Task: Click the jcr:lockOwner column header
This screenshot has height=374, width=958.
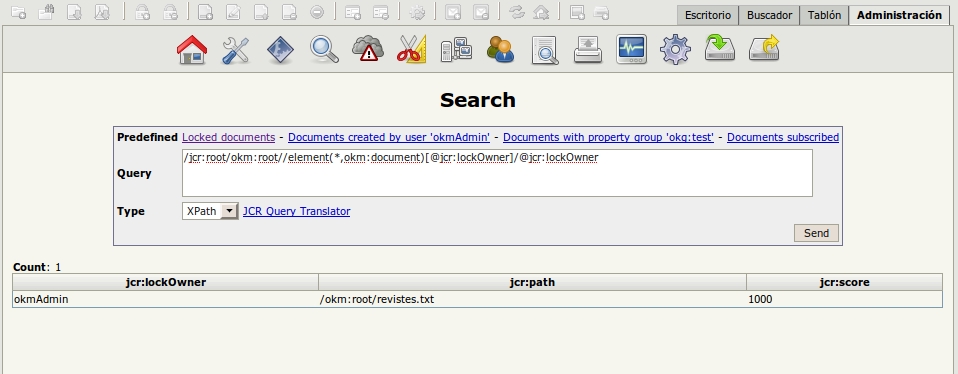Action: (166, 282)
